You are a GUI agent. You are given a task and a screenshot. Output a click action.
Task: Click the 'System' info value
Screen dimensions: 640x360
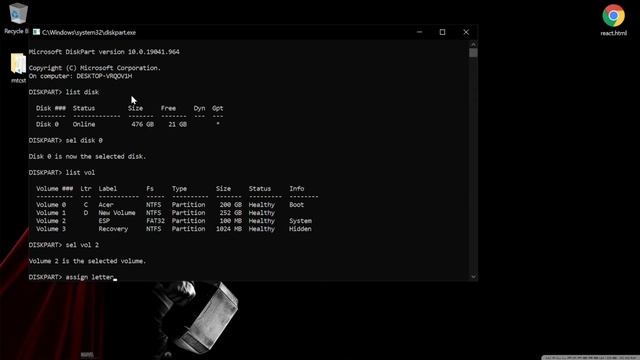(x=300, y=221)
